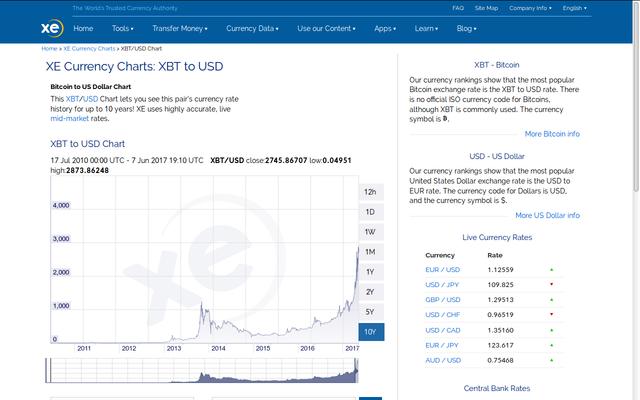The height and width of the screenshot is (400, 640).
Task: Open the Home menu item
Action: 83,29
